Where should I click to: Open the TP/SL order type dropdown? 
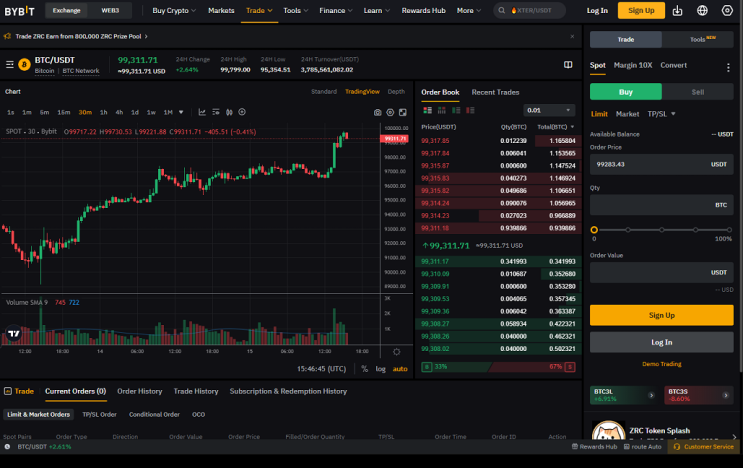point(661,114)
